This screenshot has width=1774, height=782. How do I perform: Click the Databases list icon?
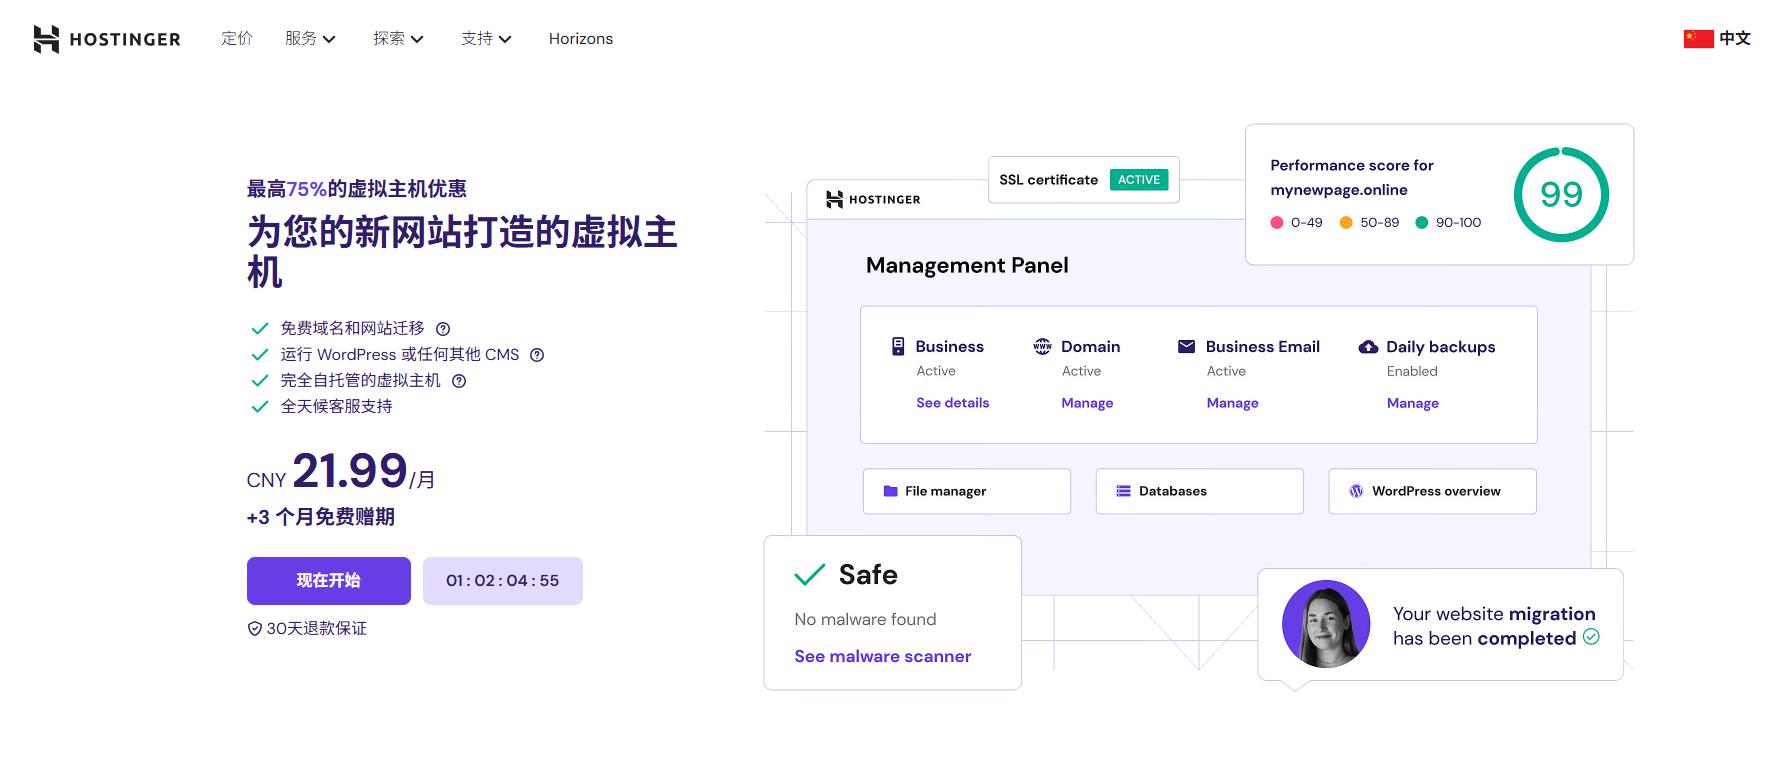1123,491
